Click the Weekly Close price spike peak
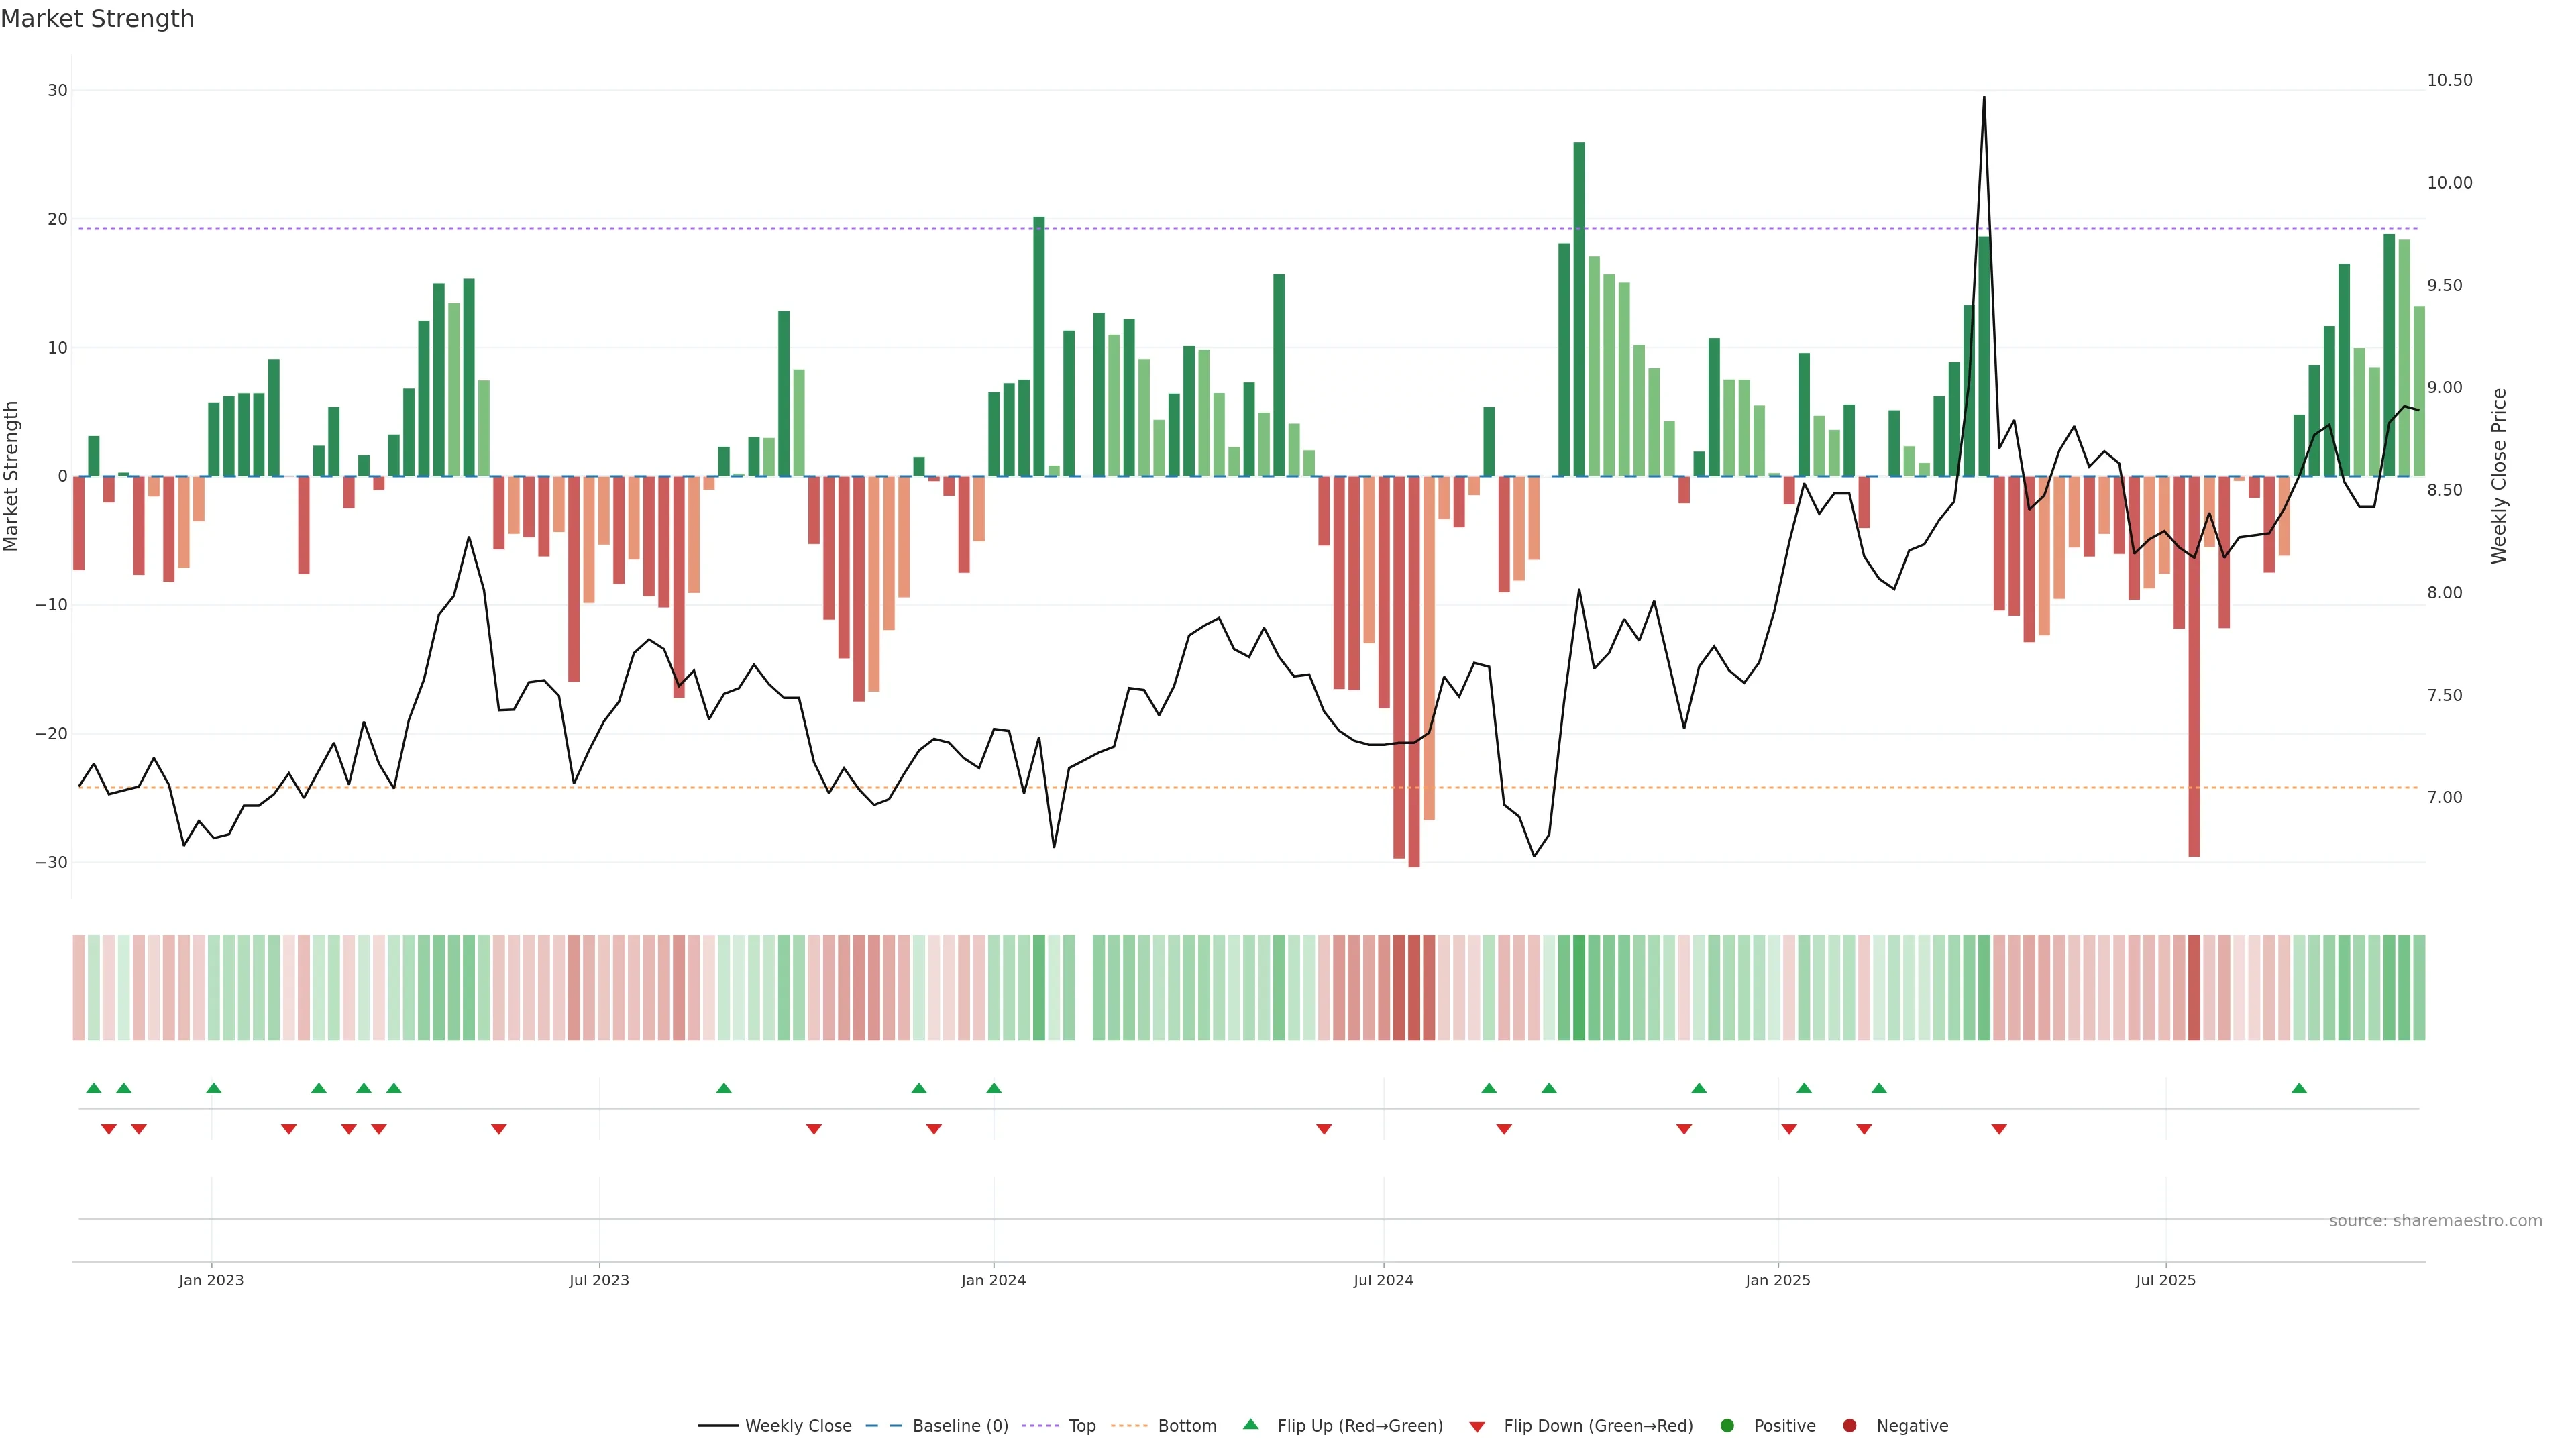Image resolution: width=2576 pixels, height=1449 pixels. (x=1984, y=99)
